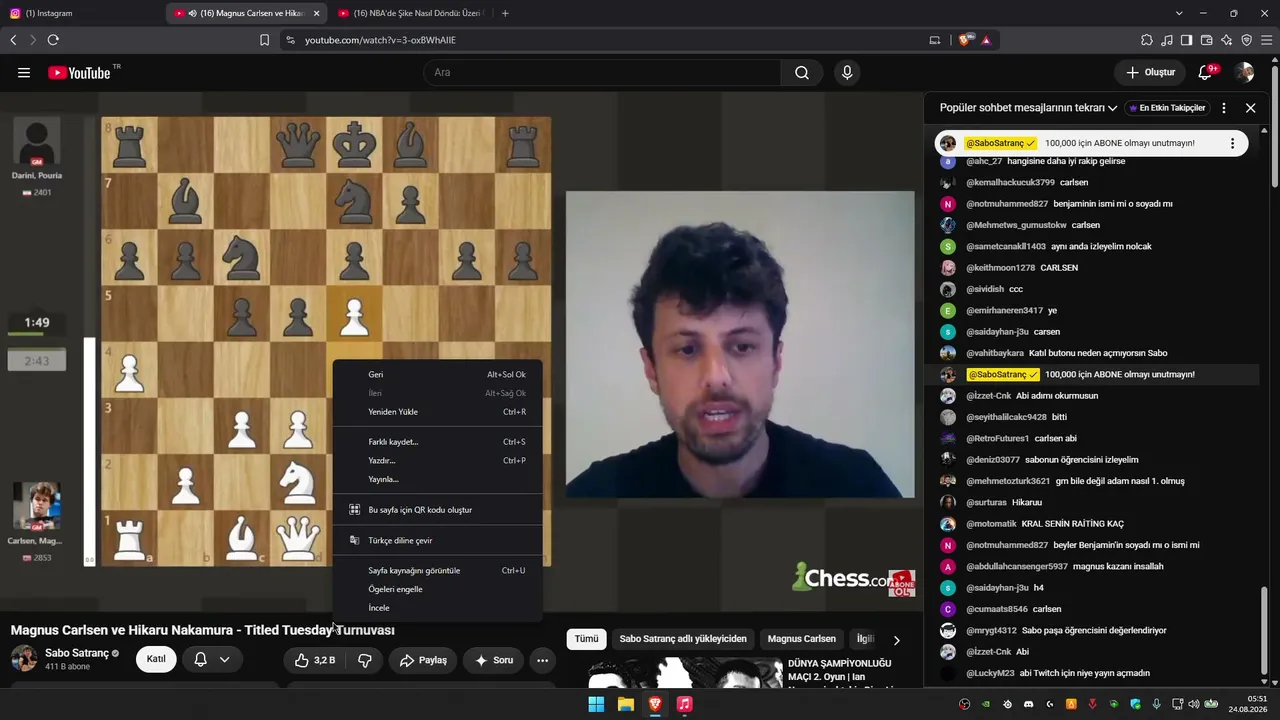Open options for the pinned SaboSatranç message
The width and height of the screenshot is (1280, 720).
1232,143
